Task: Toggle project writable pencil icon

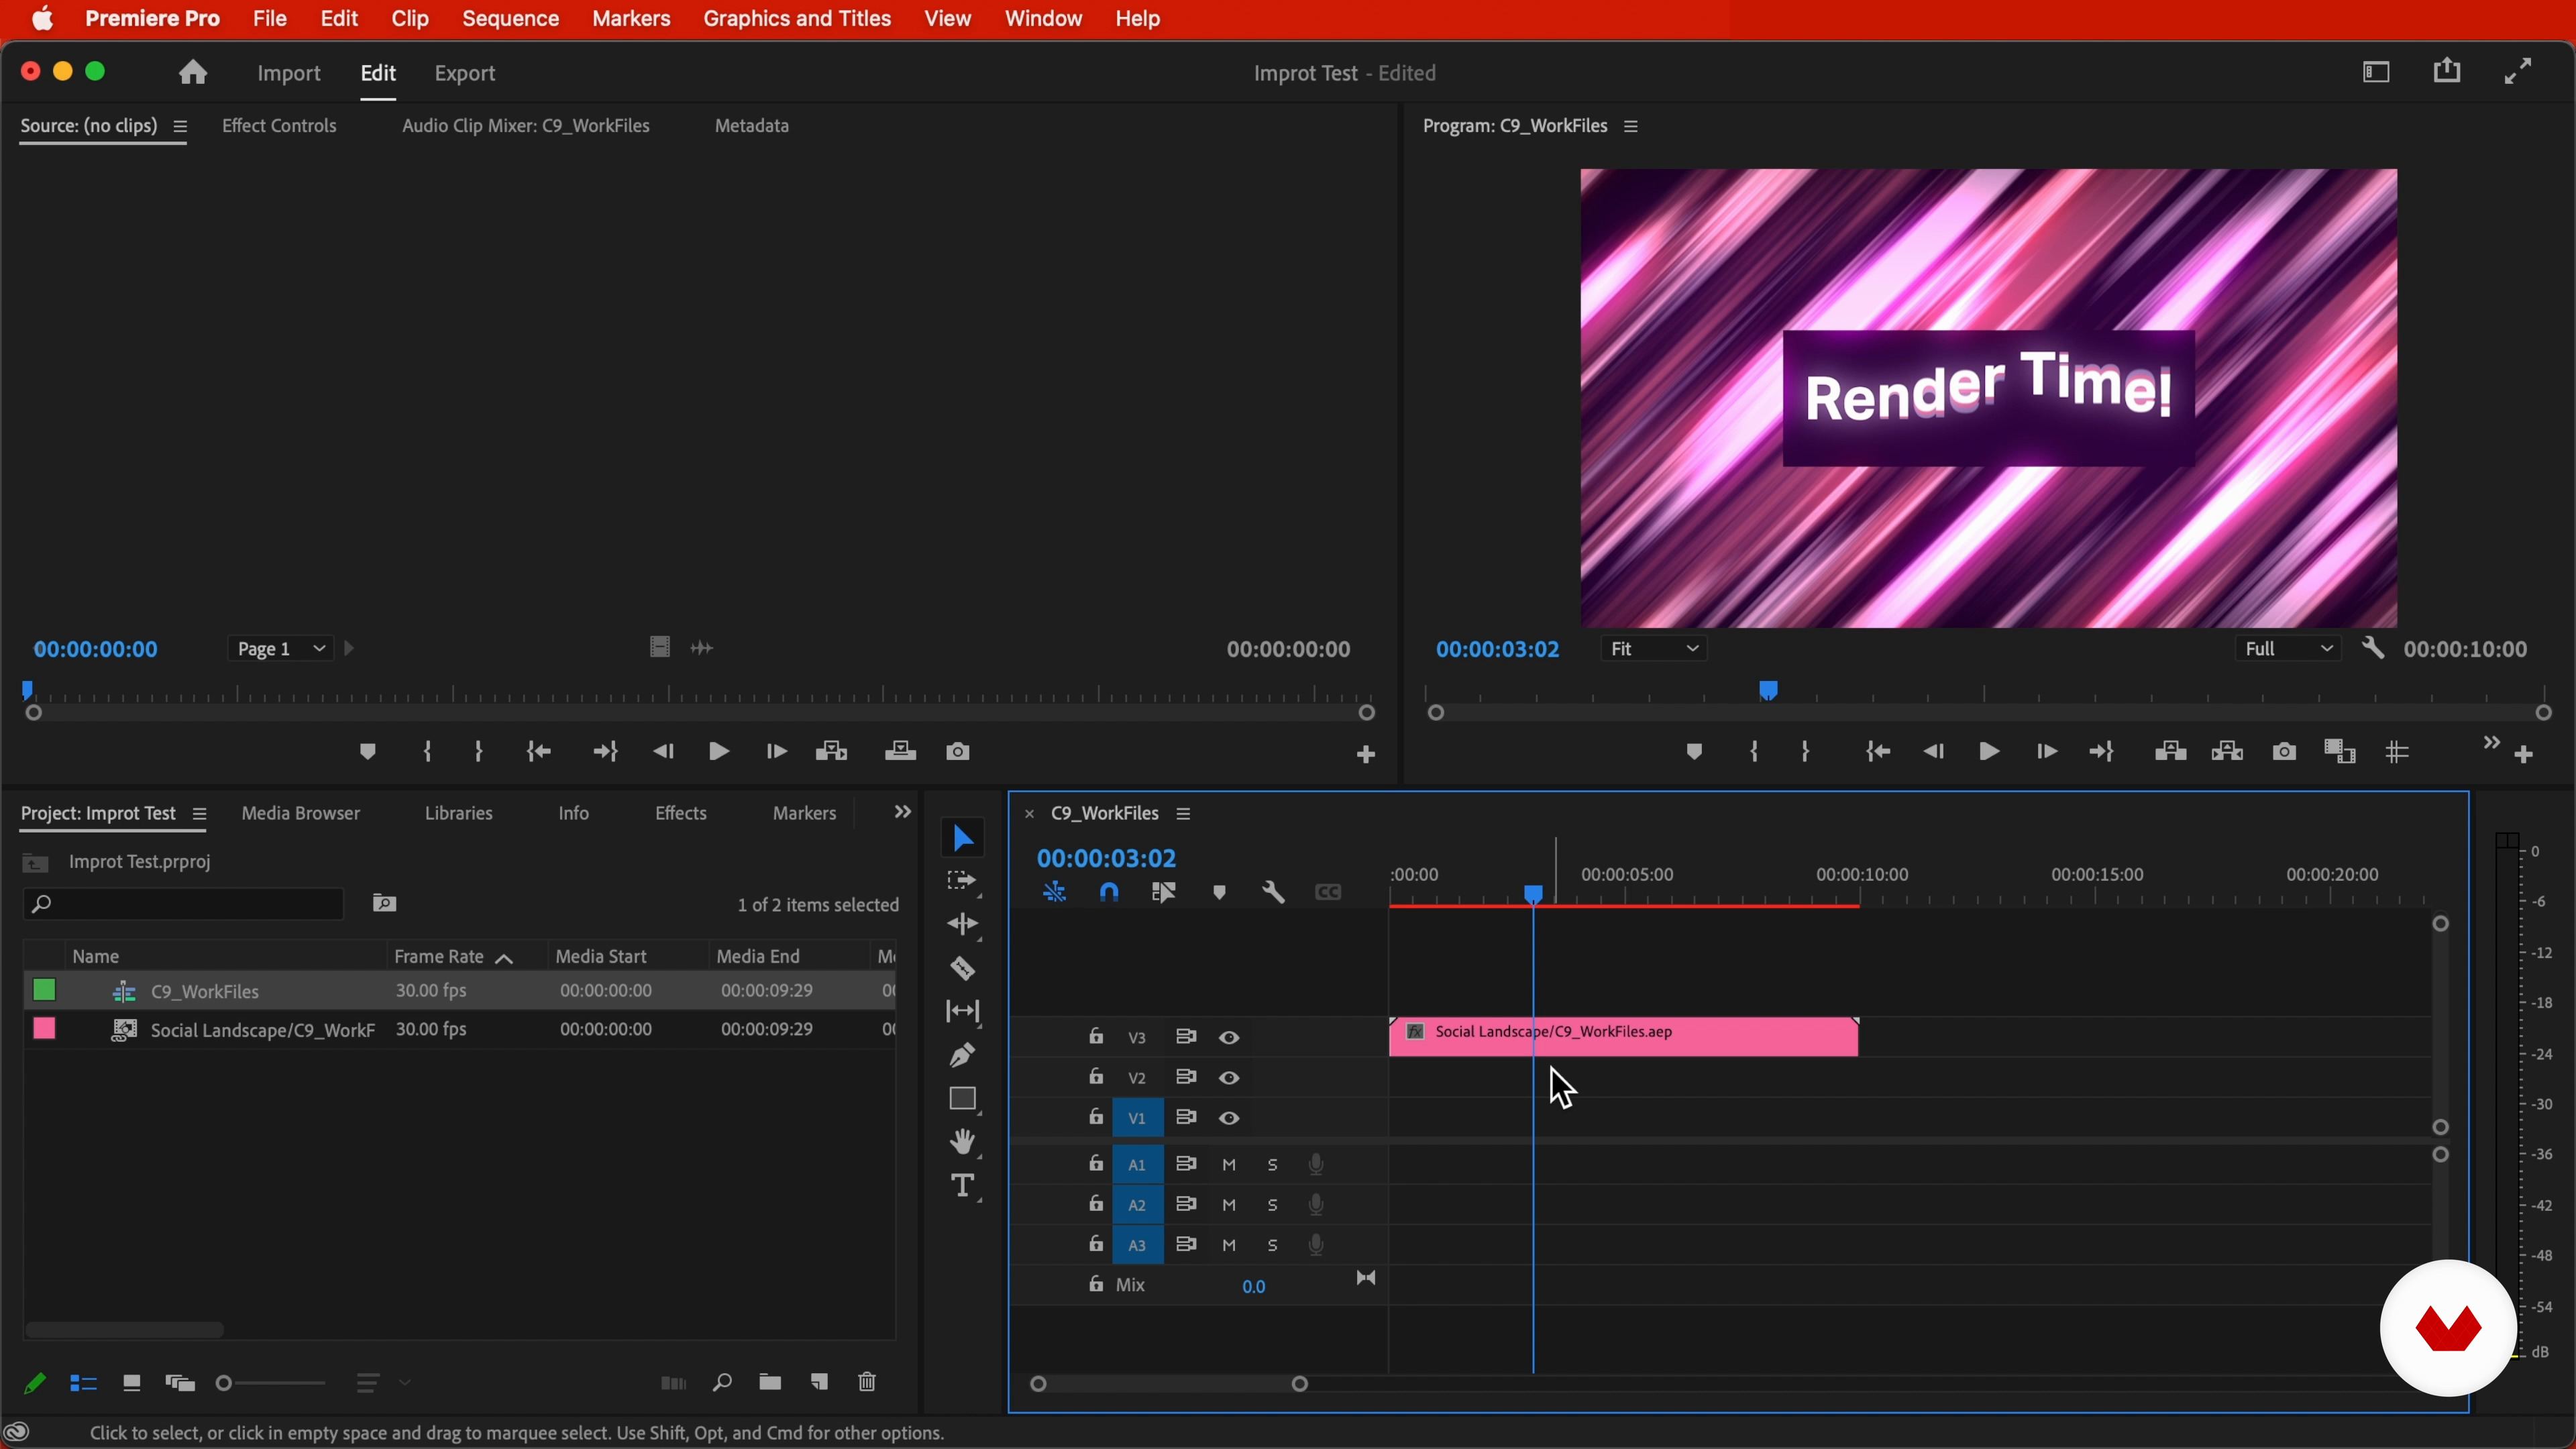Action: 35,1384
